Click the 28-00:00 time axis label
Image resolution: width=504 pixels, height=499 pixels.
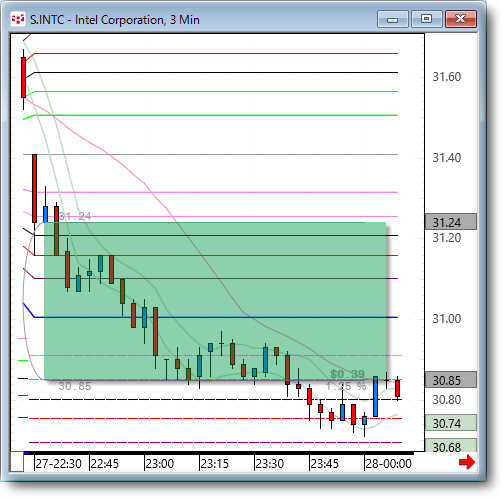pyautogui.click(x=389, y=464)
